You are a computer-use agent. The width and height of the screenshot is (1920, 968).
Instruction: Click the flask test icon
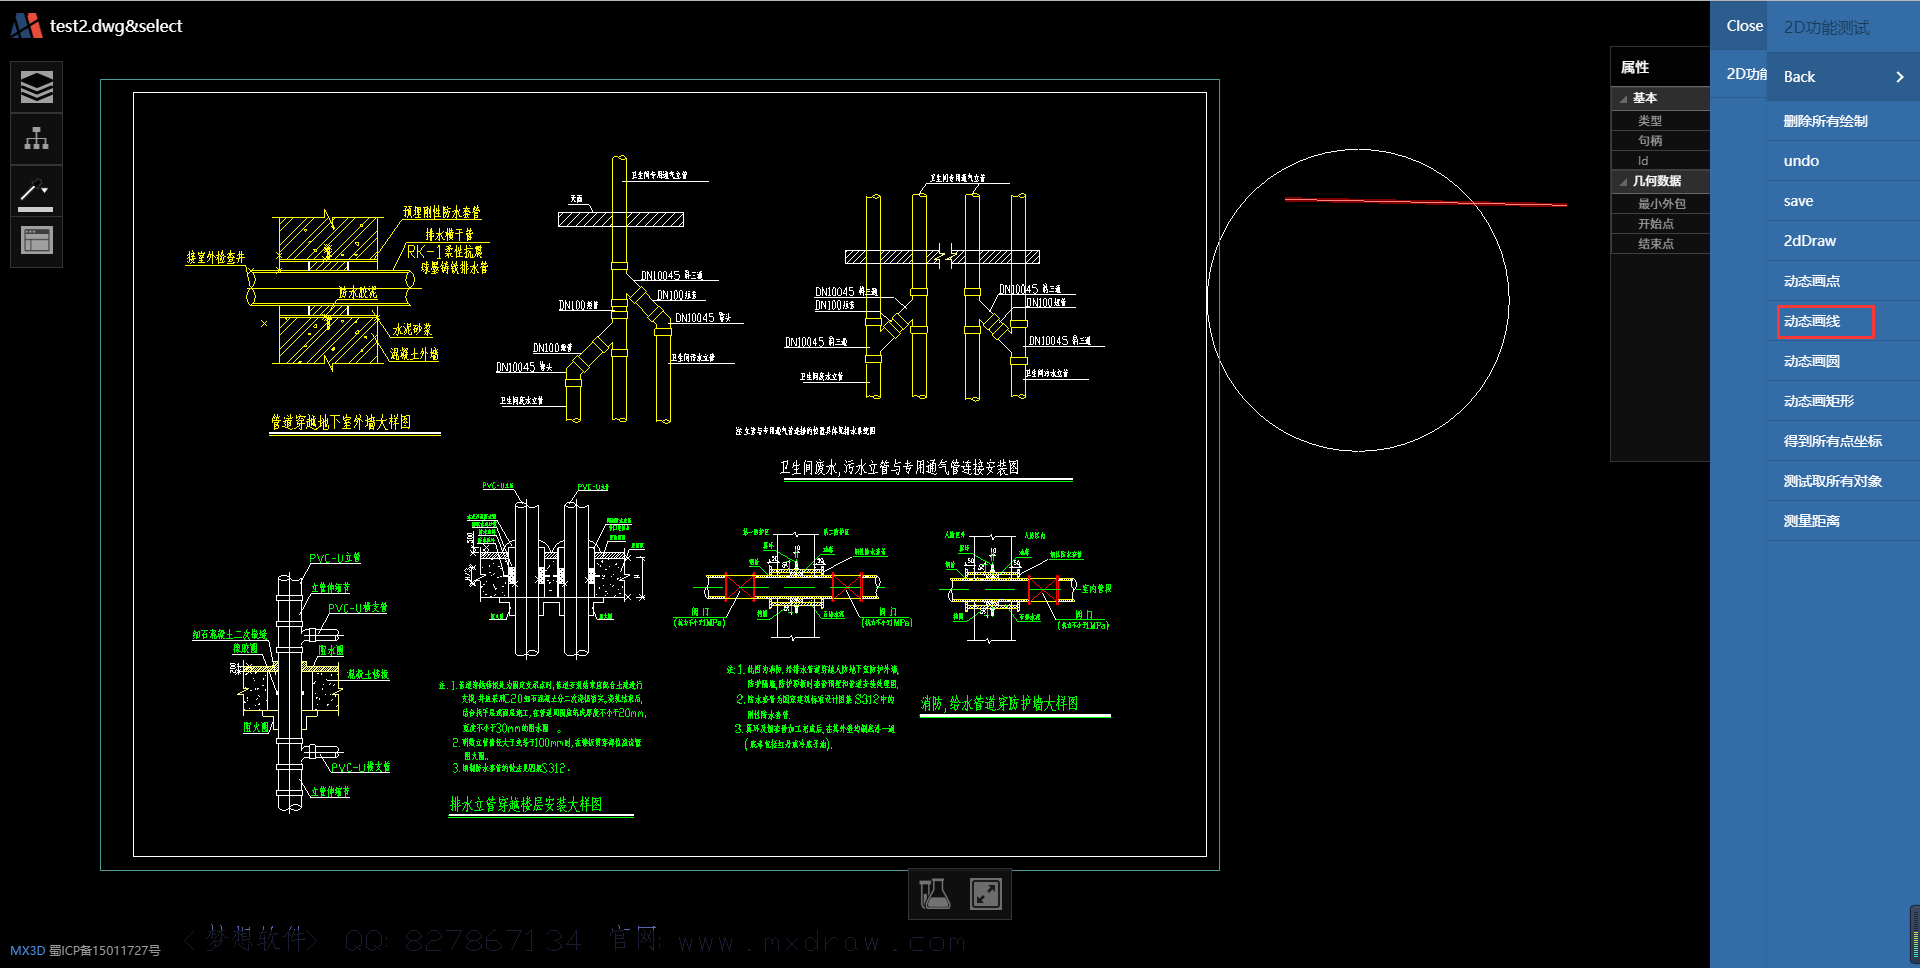click(x=934, y=894)
